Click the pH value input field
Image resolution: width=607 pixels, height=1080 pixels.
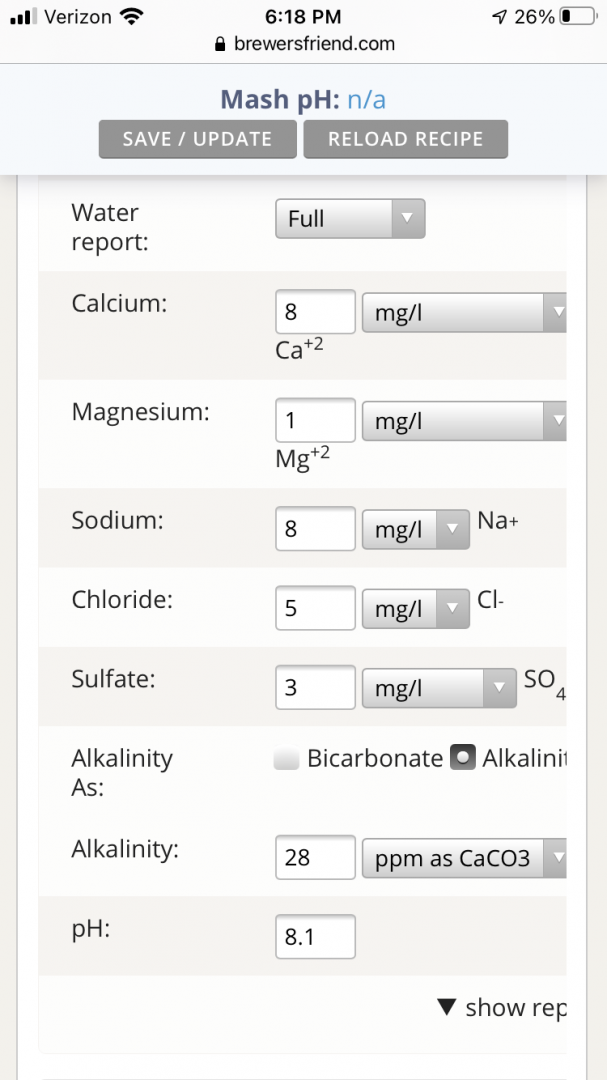[315, 937]
